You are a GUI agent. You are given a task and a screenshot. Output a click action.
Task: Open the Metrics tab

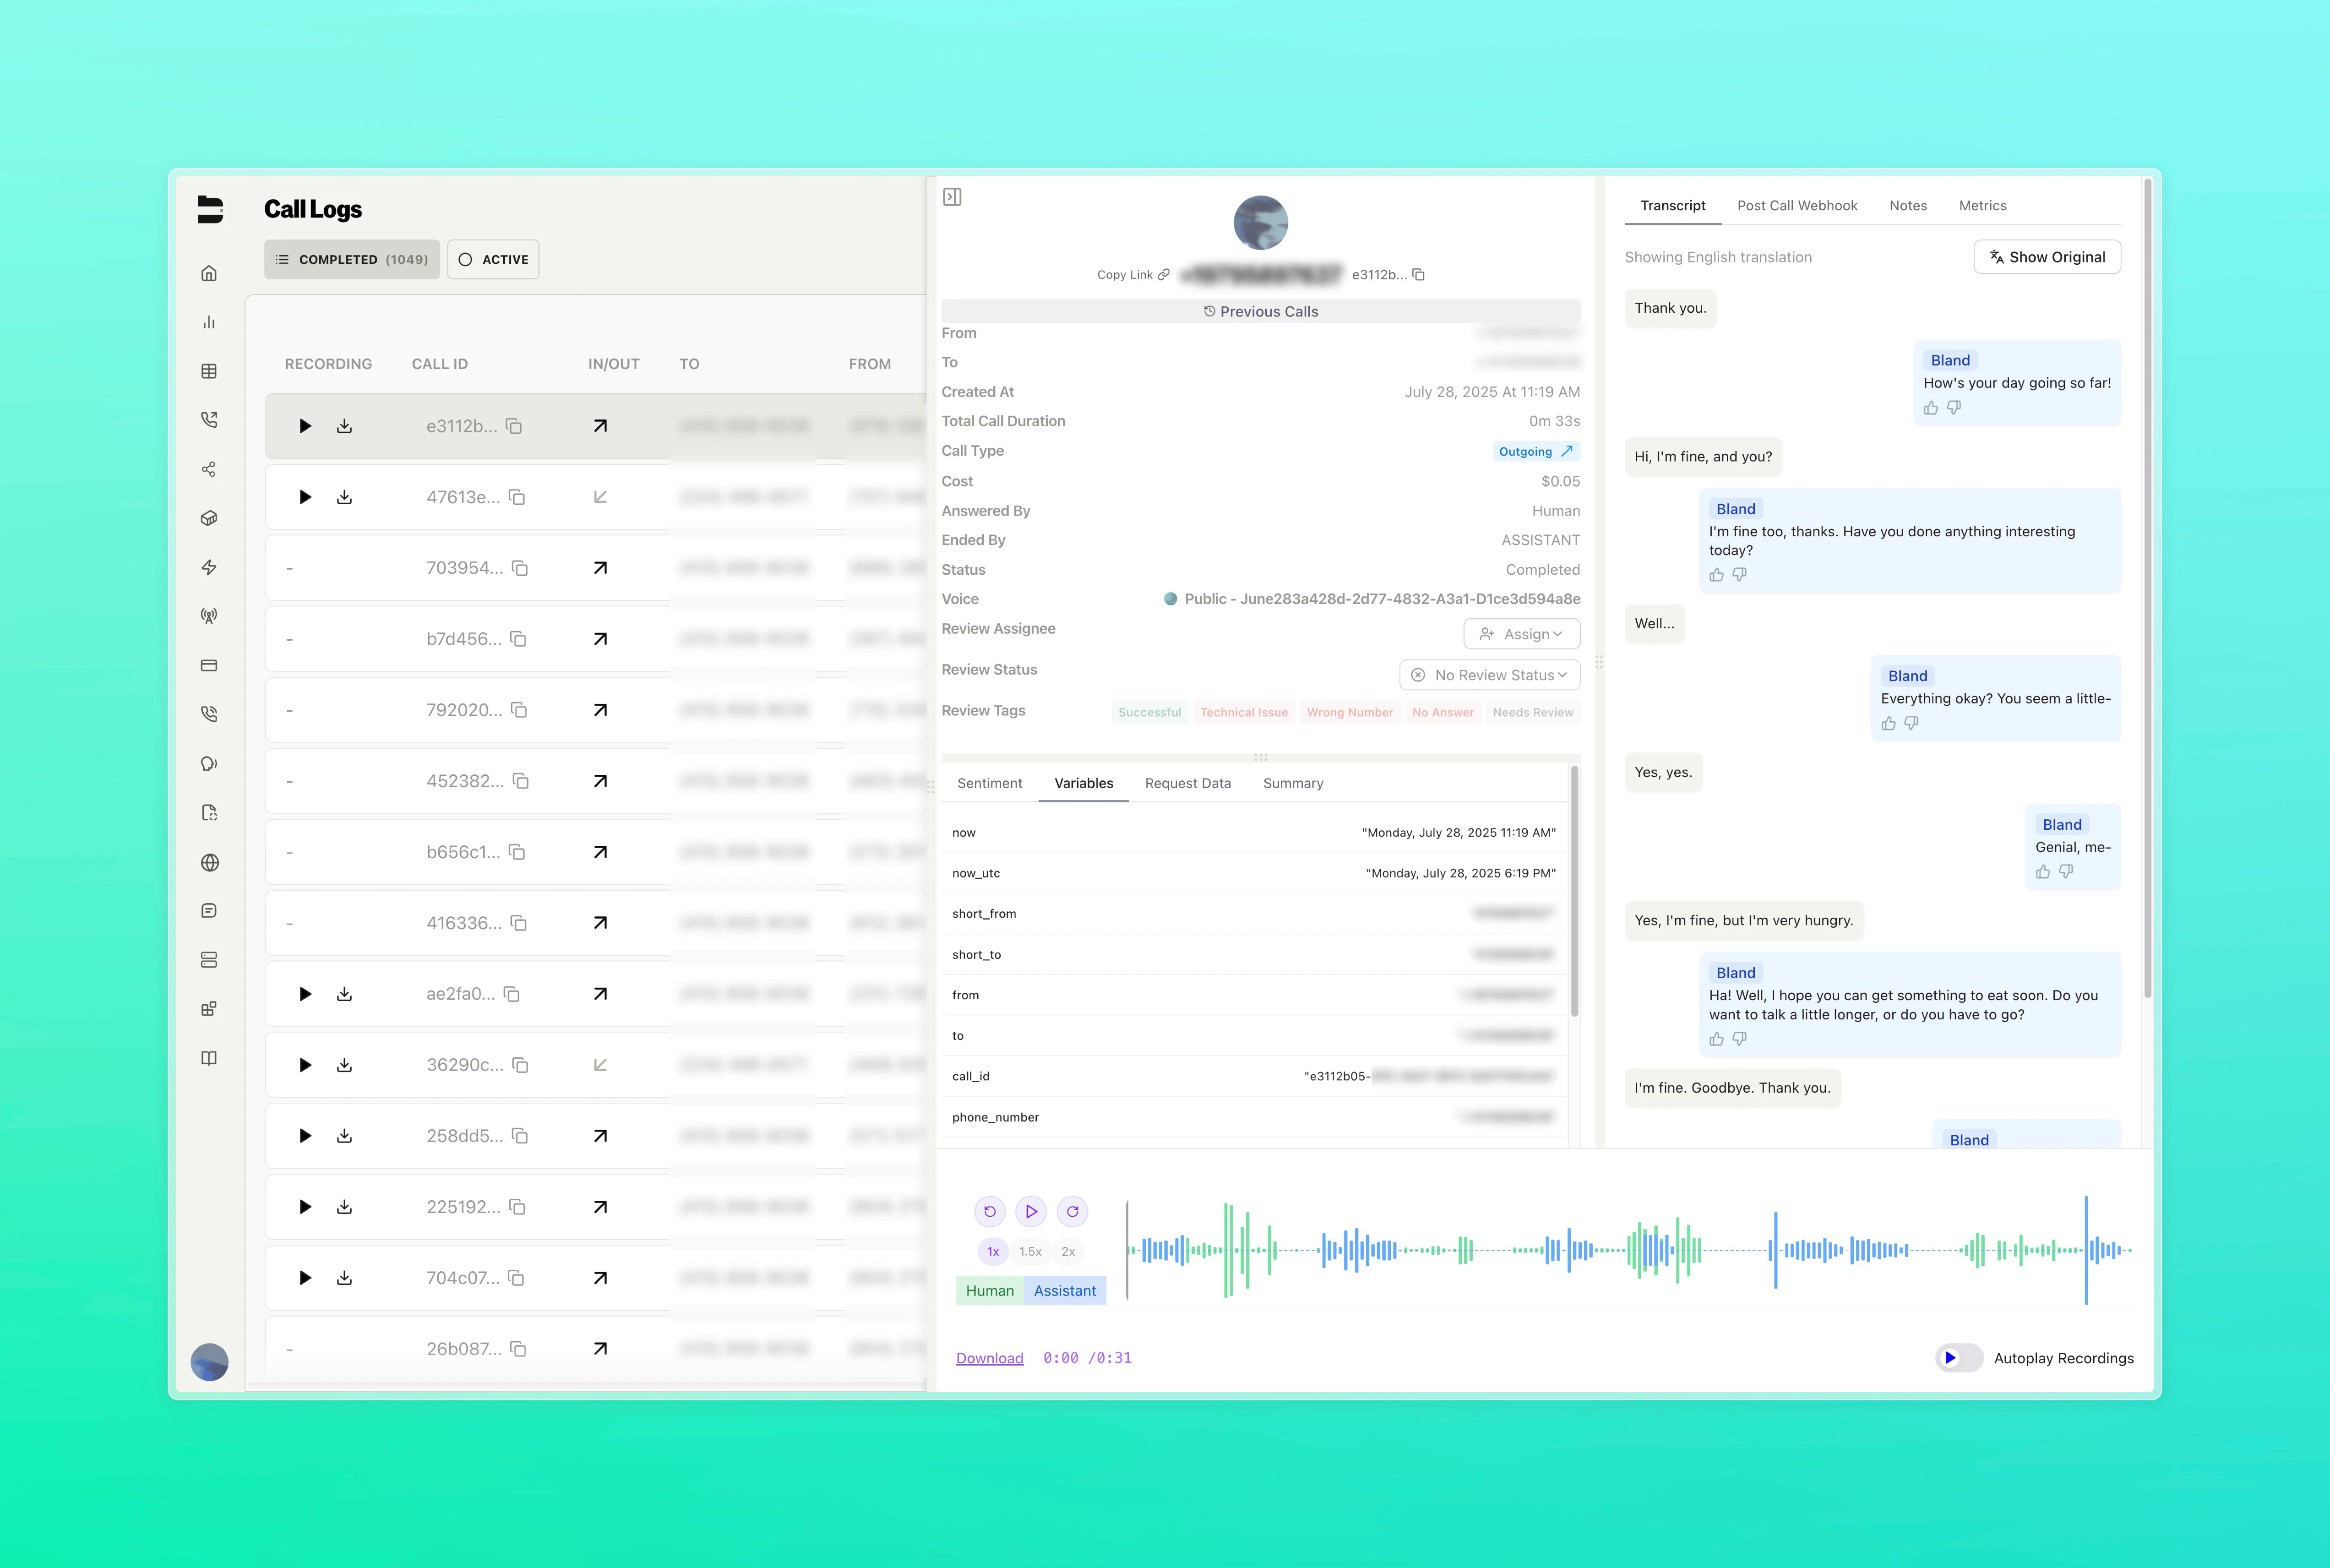[1982, 205]
